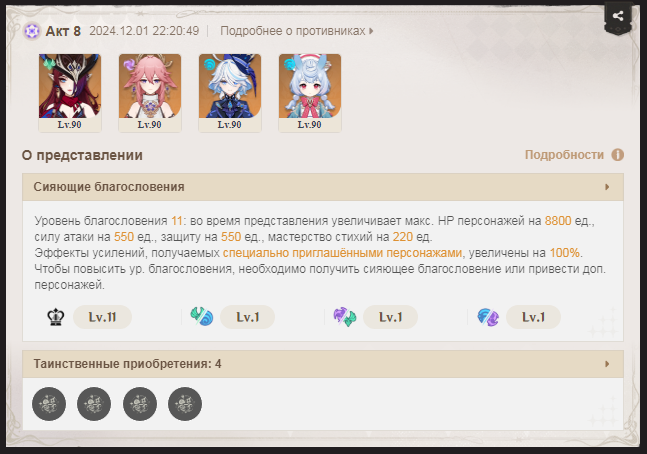Click the crown blessing level icon
The image size is (647, 454).
[x=56, y=317]
